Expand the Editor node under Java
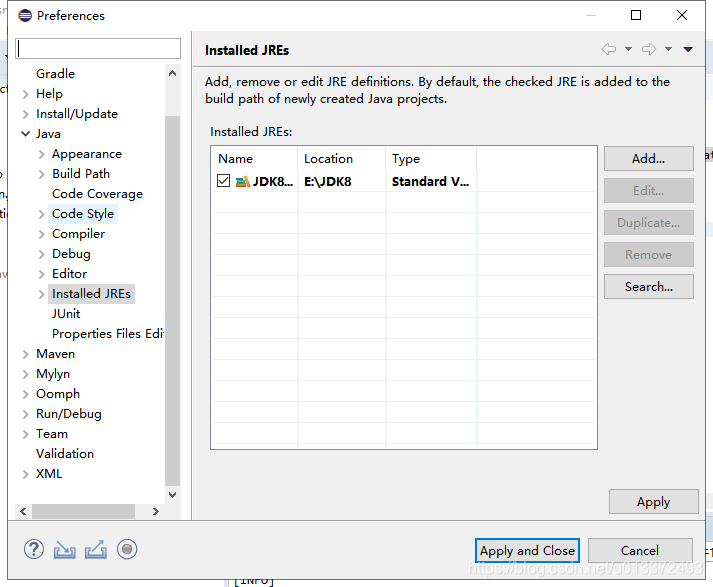 41,274
